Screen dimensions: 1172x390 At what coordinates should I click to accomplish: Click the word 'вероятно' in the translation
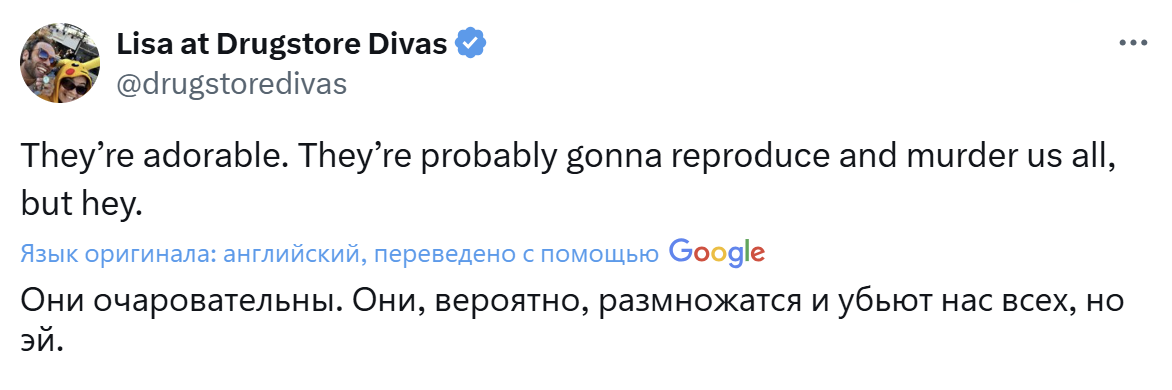click(511, 304)
